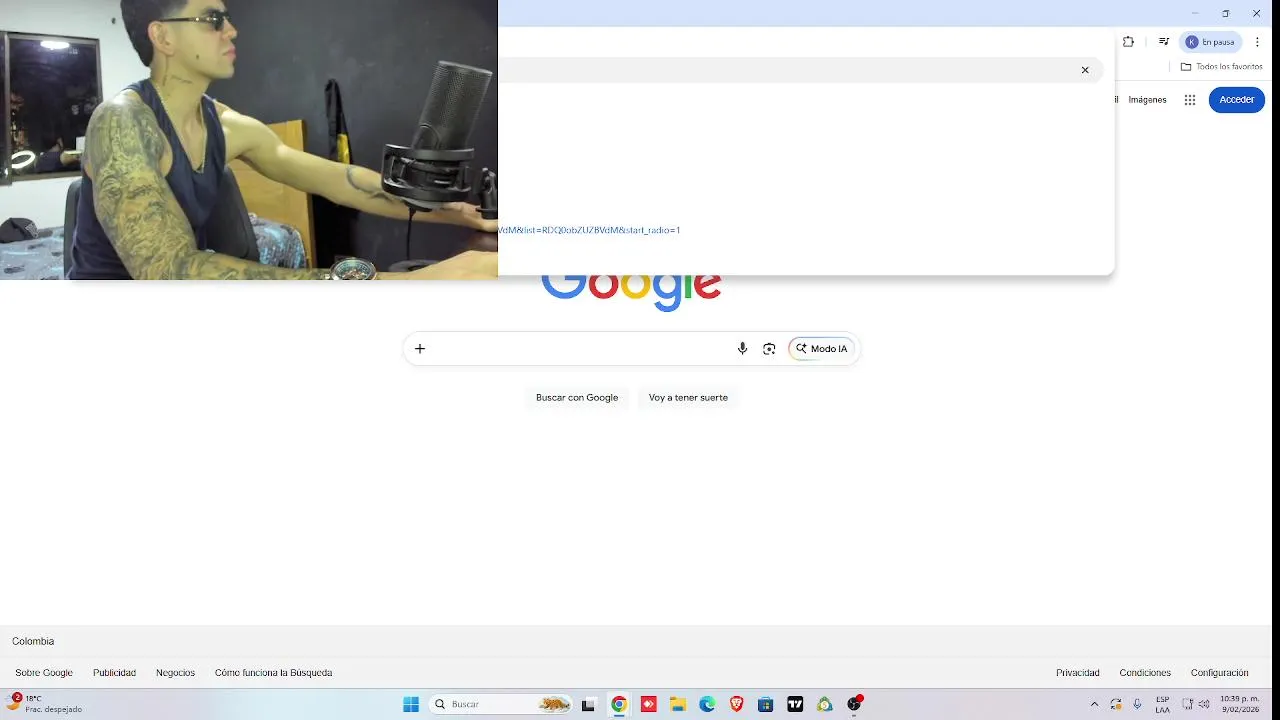Launch Brave browser from the taskbar
1280x720 pixels.
(736, 704)
